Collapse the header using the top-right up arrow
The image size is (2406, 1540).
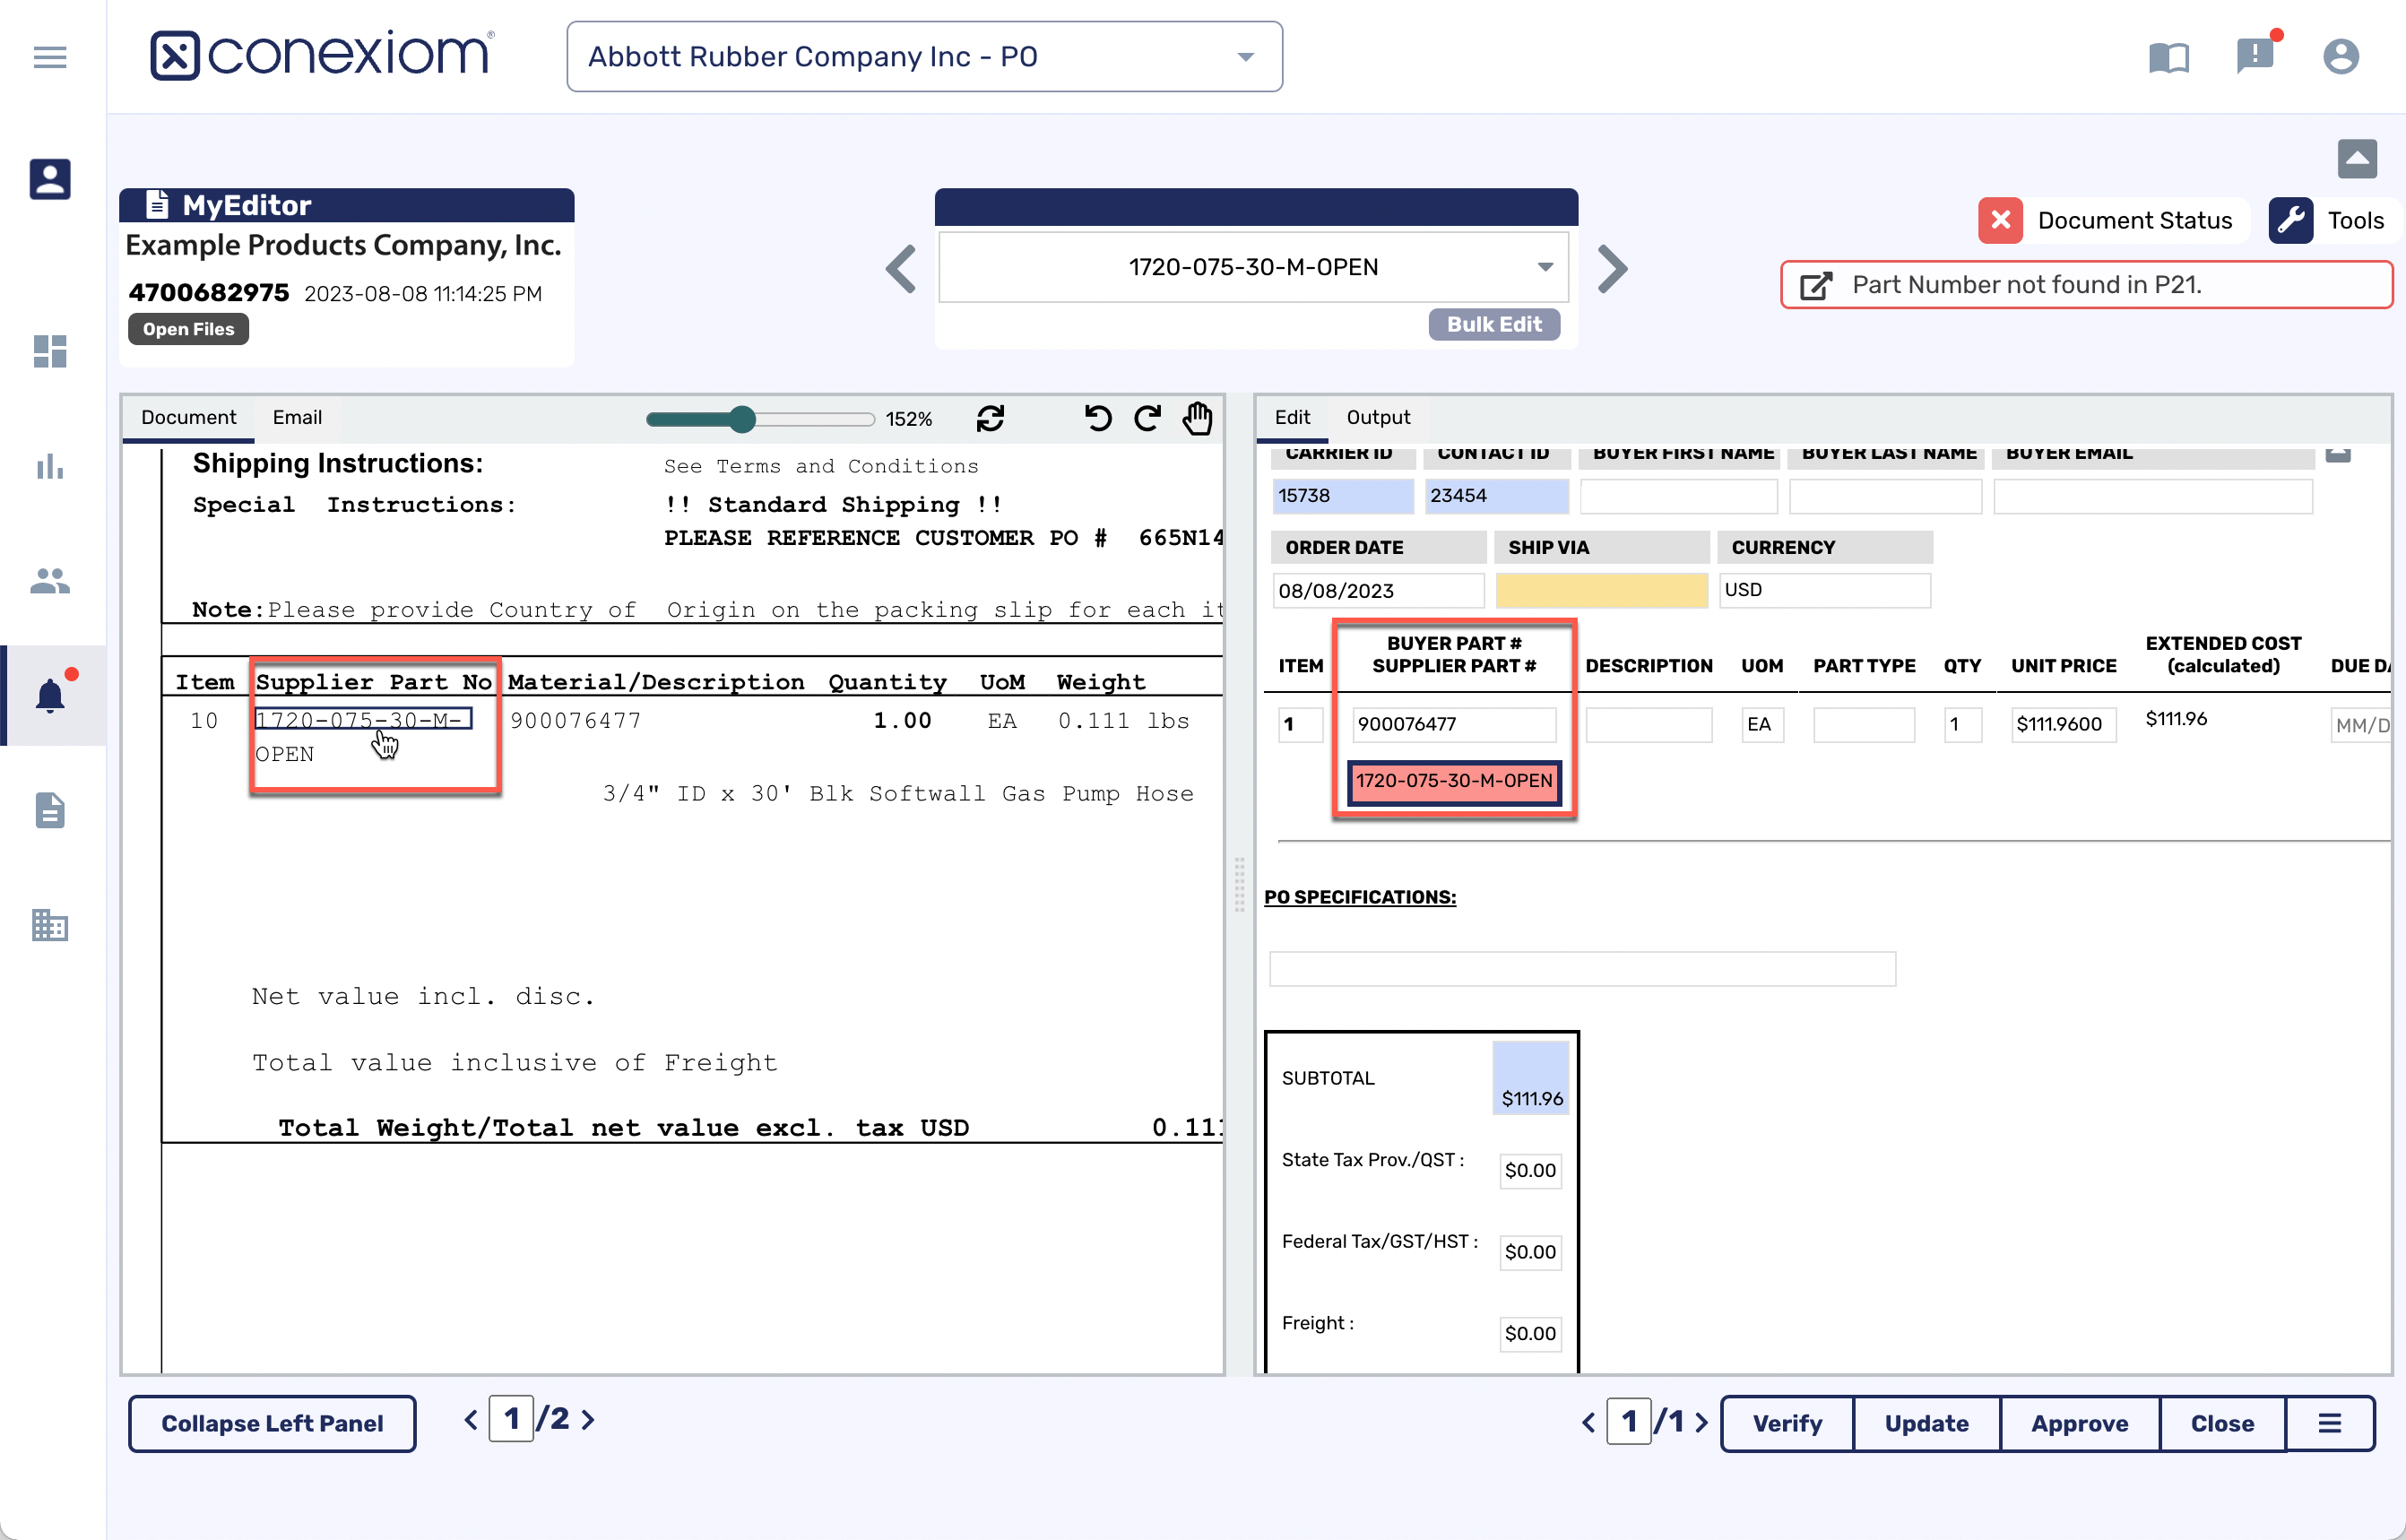[x=2357, y=158]
